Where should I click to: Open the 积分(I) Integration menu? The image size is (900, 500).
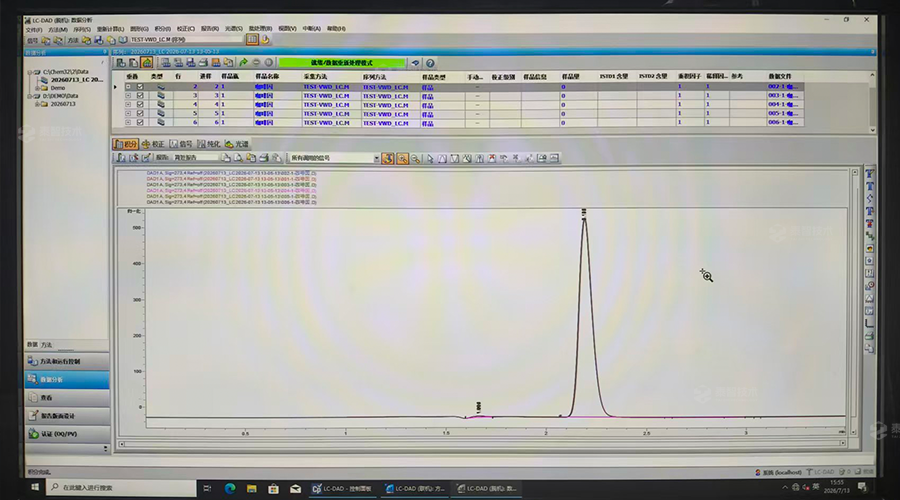click(x=162, y=29)
